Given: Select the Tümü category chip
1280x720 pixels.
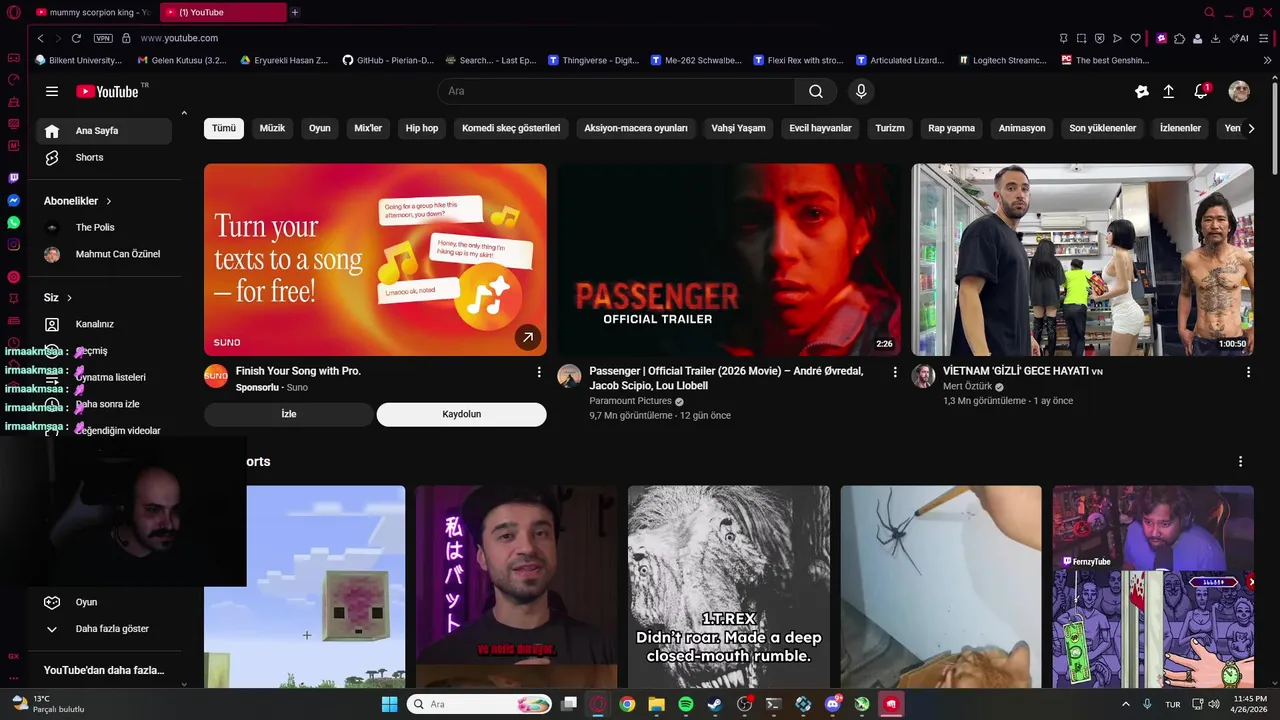Looking at the screenshot, I should [224, 128].
